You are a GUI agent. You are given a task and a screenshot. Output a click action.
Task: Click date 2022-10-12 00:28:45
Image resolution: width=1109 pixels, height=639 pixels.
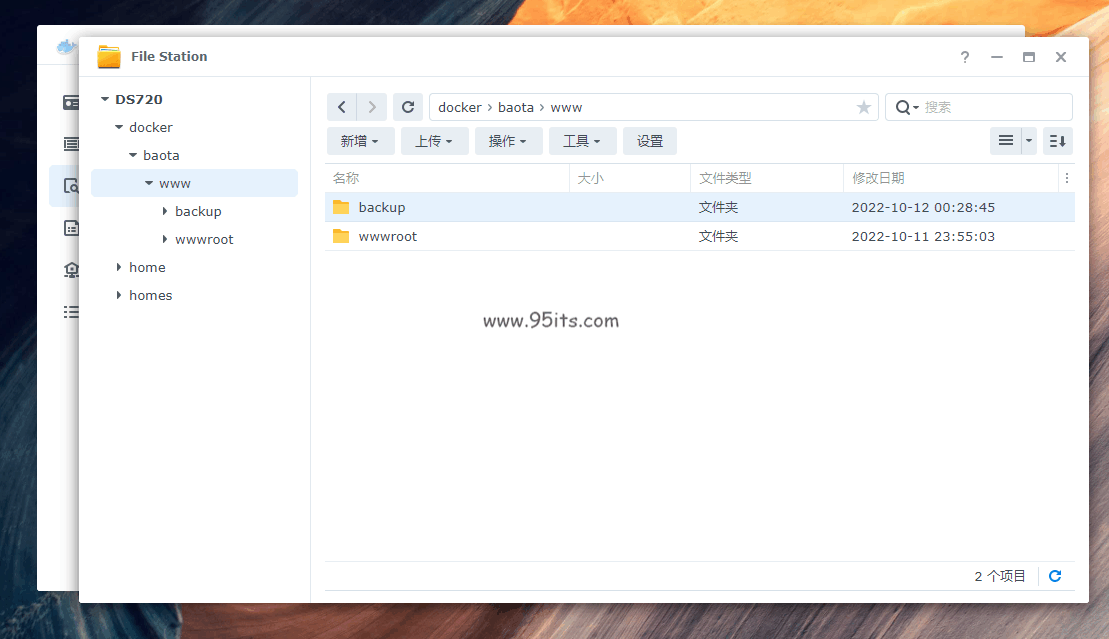tap(923, 207)
